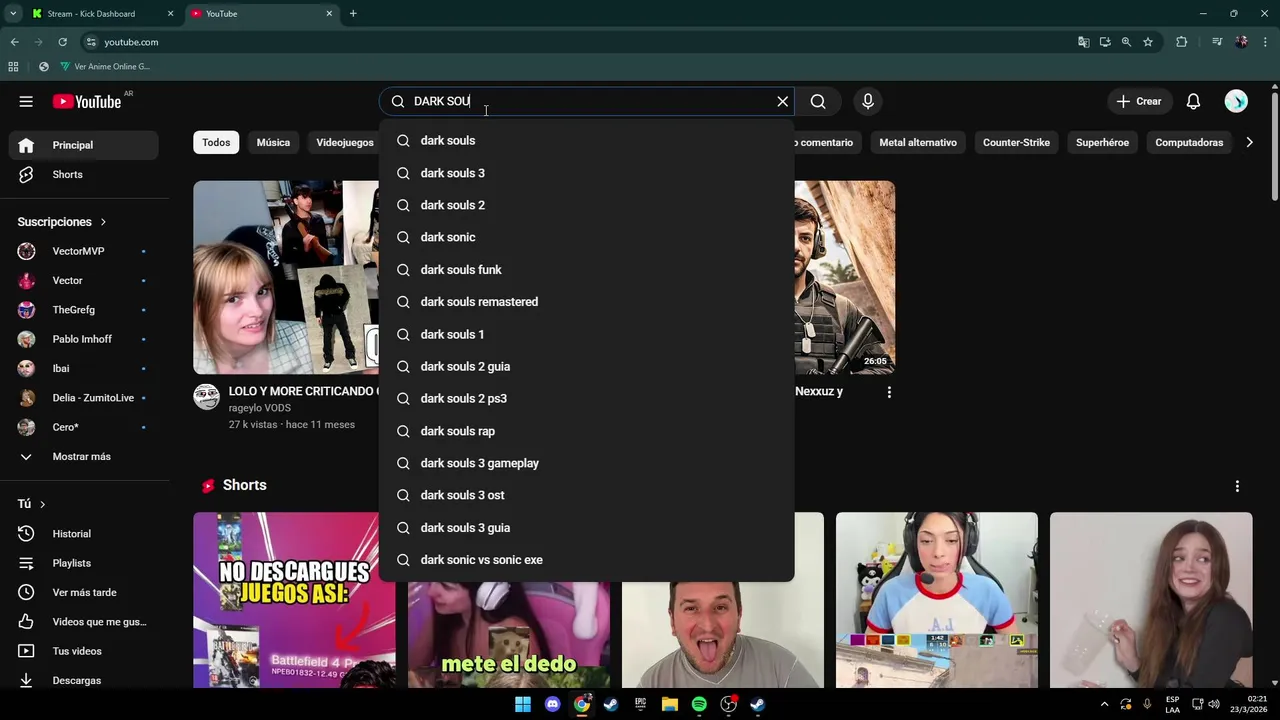Image resolution: width=1280 pixels, height=720 pixels.
Task: Reload the YouTube page
Action: click(x=62, y=42)
